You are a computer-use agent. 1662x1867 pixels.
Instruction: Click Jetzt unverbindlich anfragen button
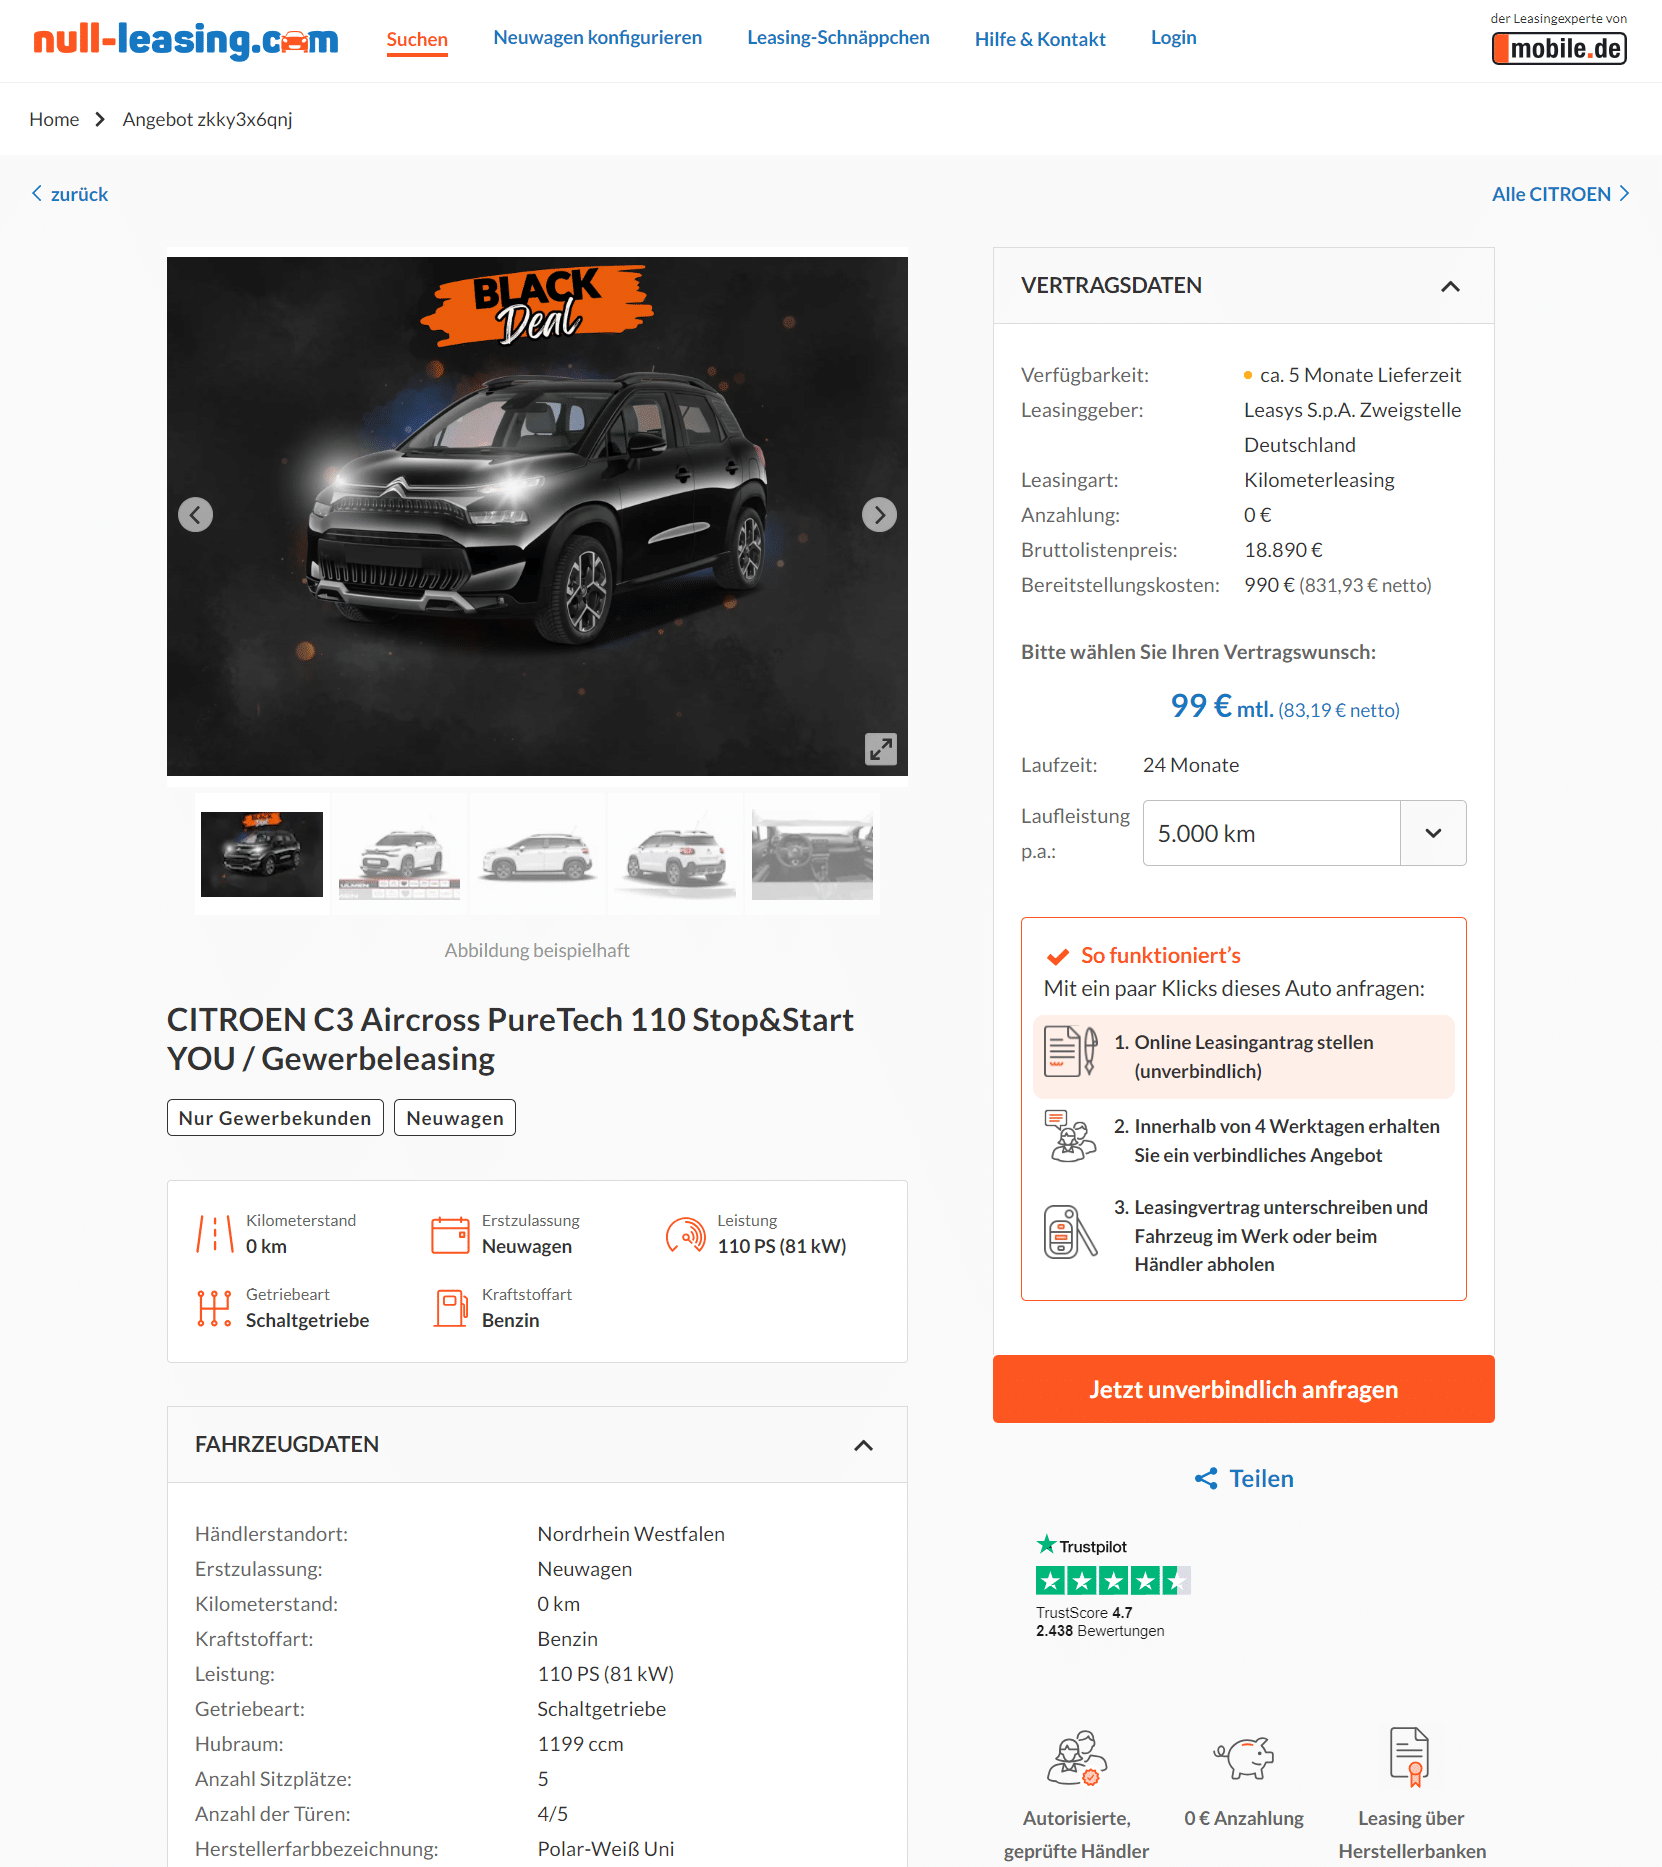tap(1243, 1389)
